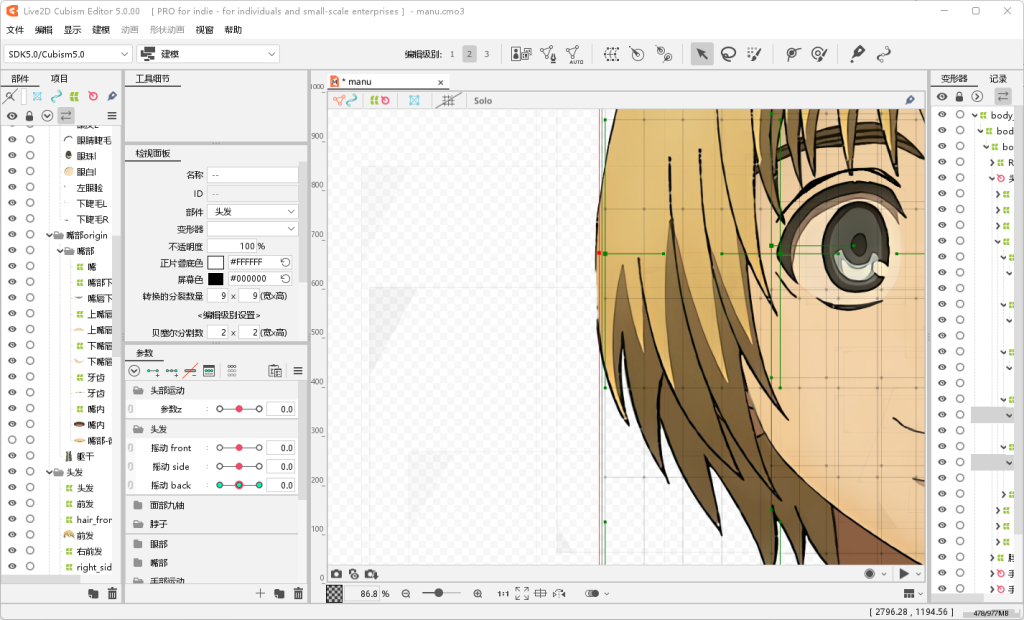
Task: Click zoom in magnifier below canvas
Action: point(478,594)
